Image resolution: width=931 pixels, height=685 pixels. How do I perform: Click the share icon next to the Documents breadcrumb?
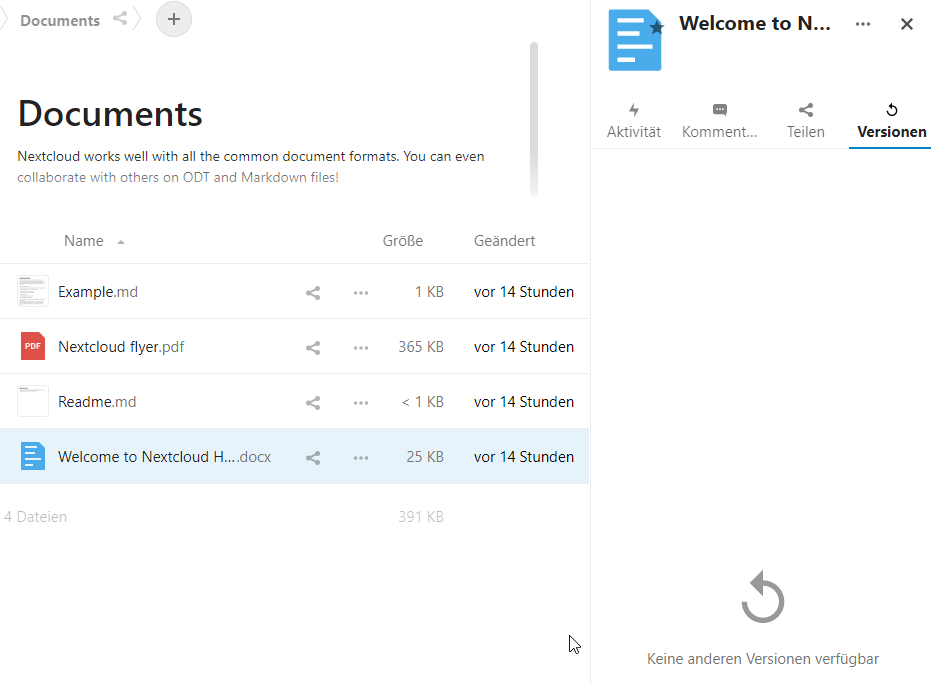coord(120,18)
